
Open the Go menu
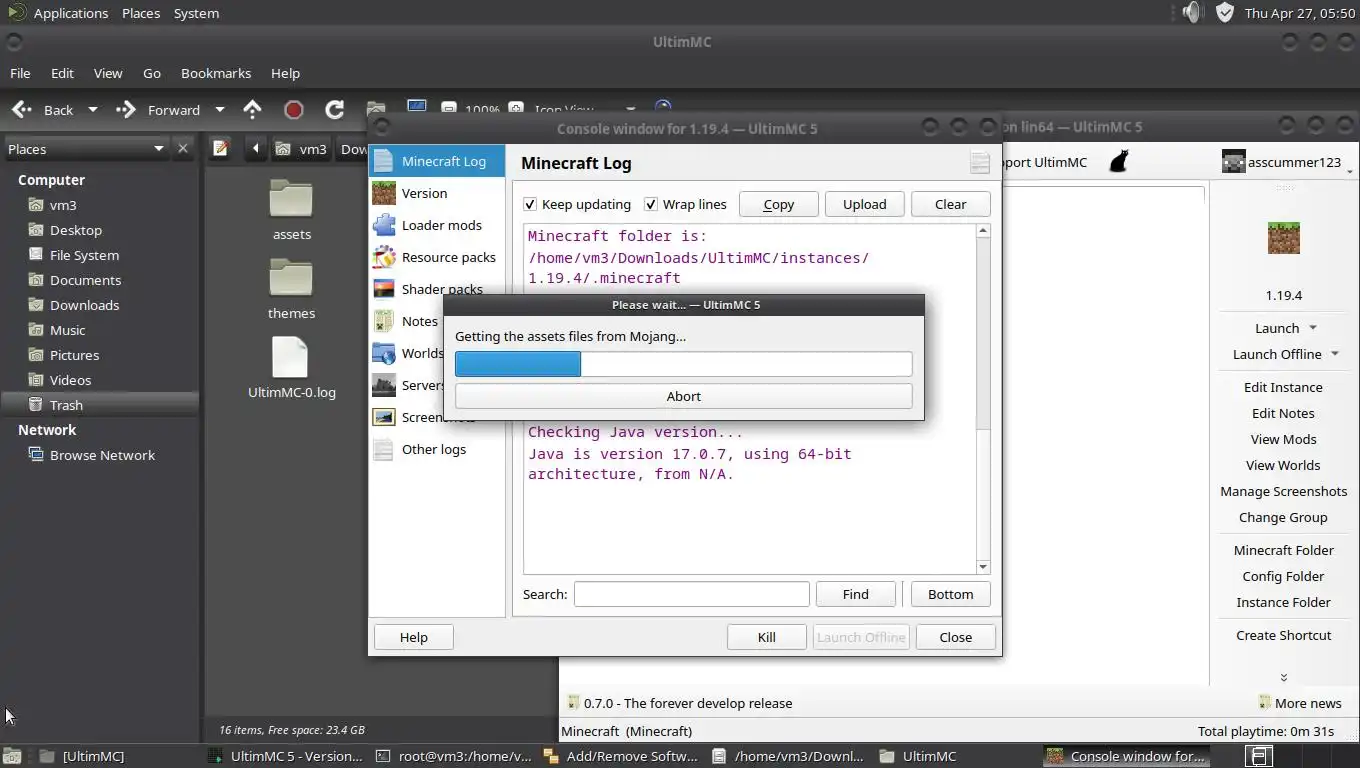[x=152, y=73]
